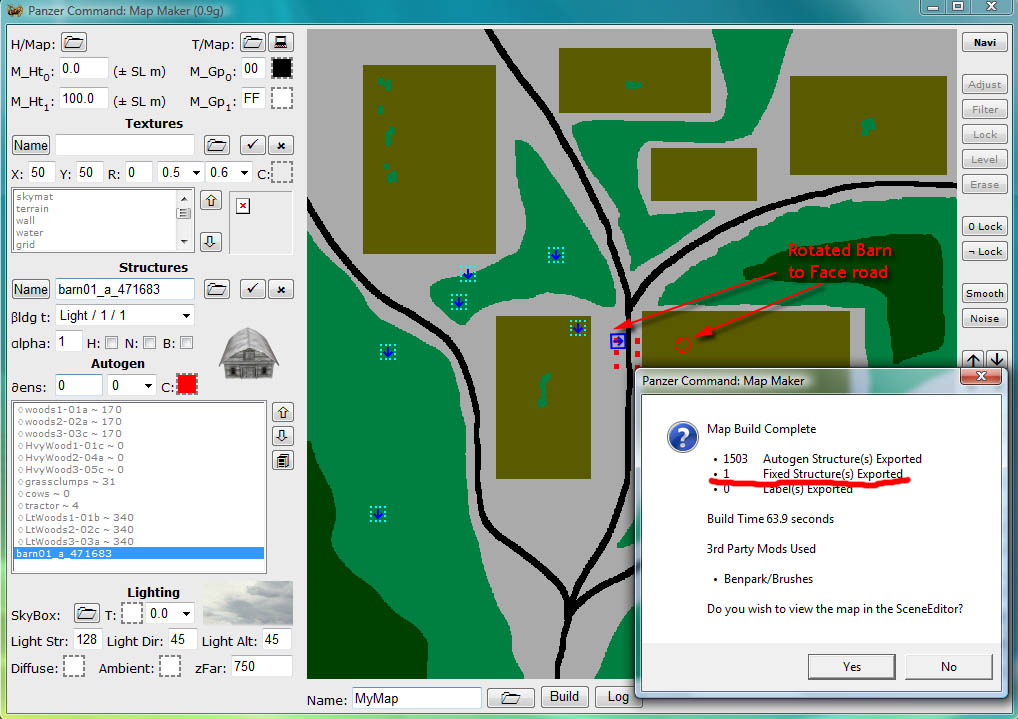Open the Autogen dens dropdown showing 0
Screen dimensions: 1018x719
[x=132, y=386]
